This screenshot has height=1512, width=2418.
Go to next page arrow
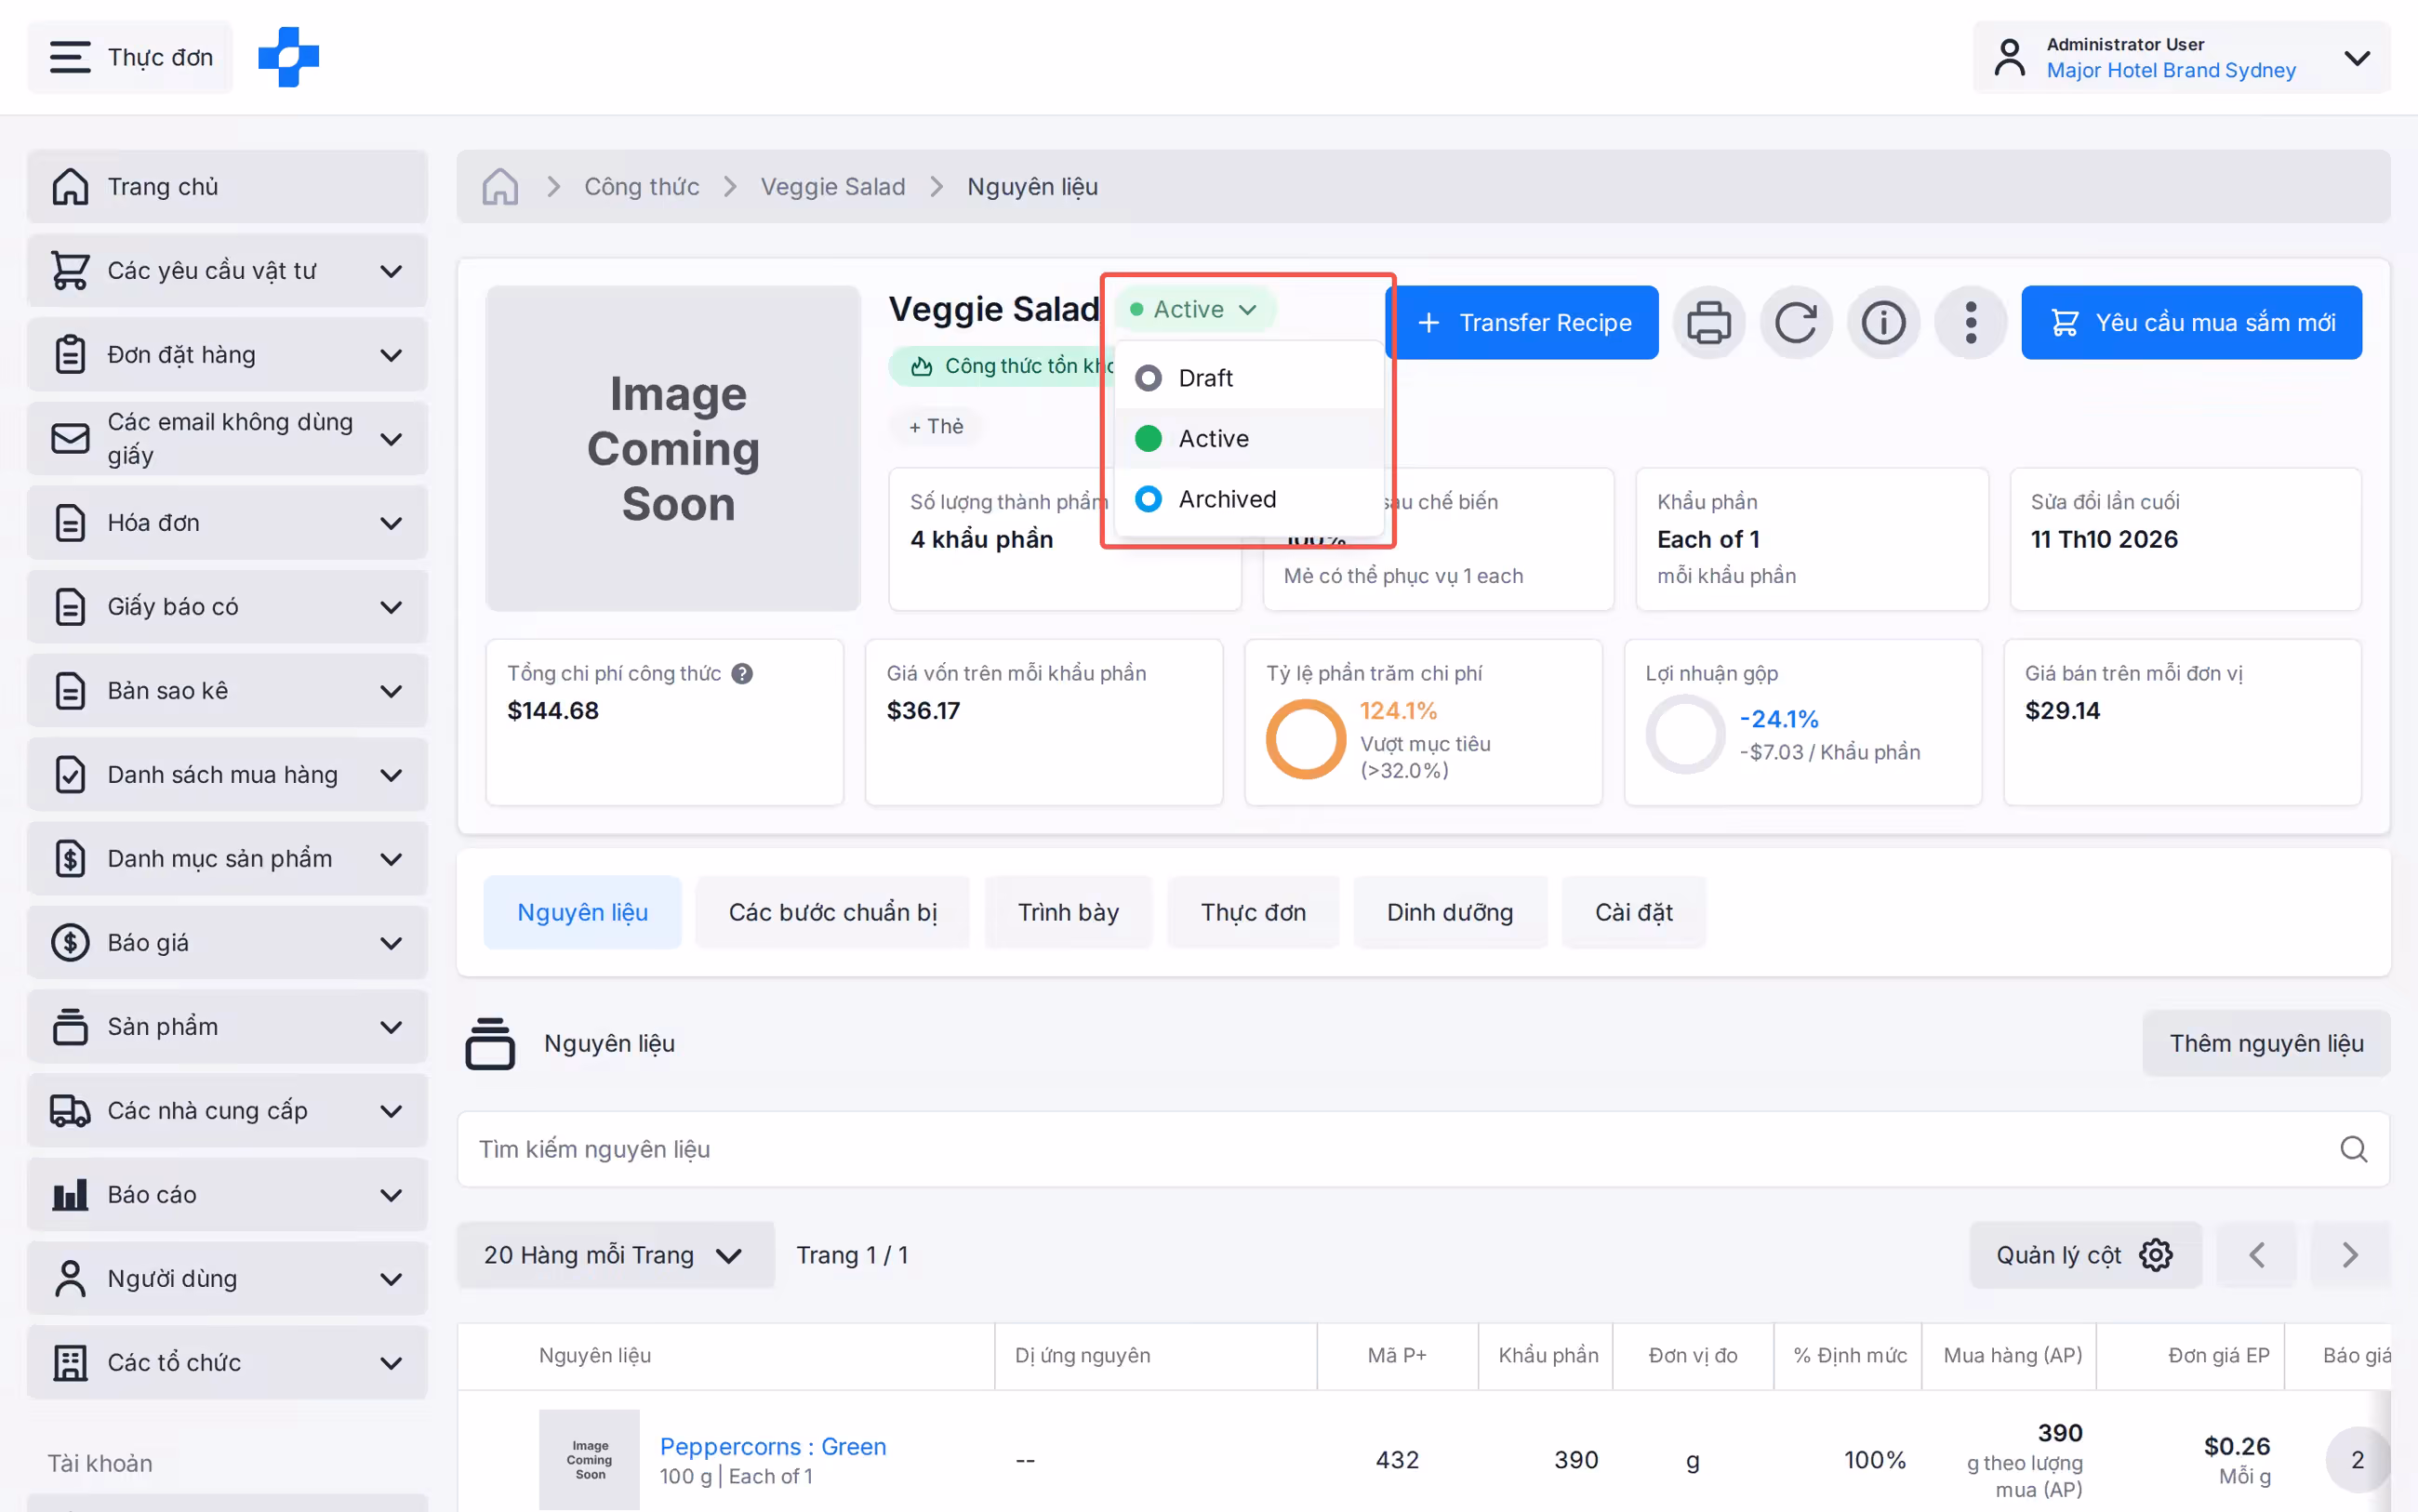click(2350, 1255)
